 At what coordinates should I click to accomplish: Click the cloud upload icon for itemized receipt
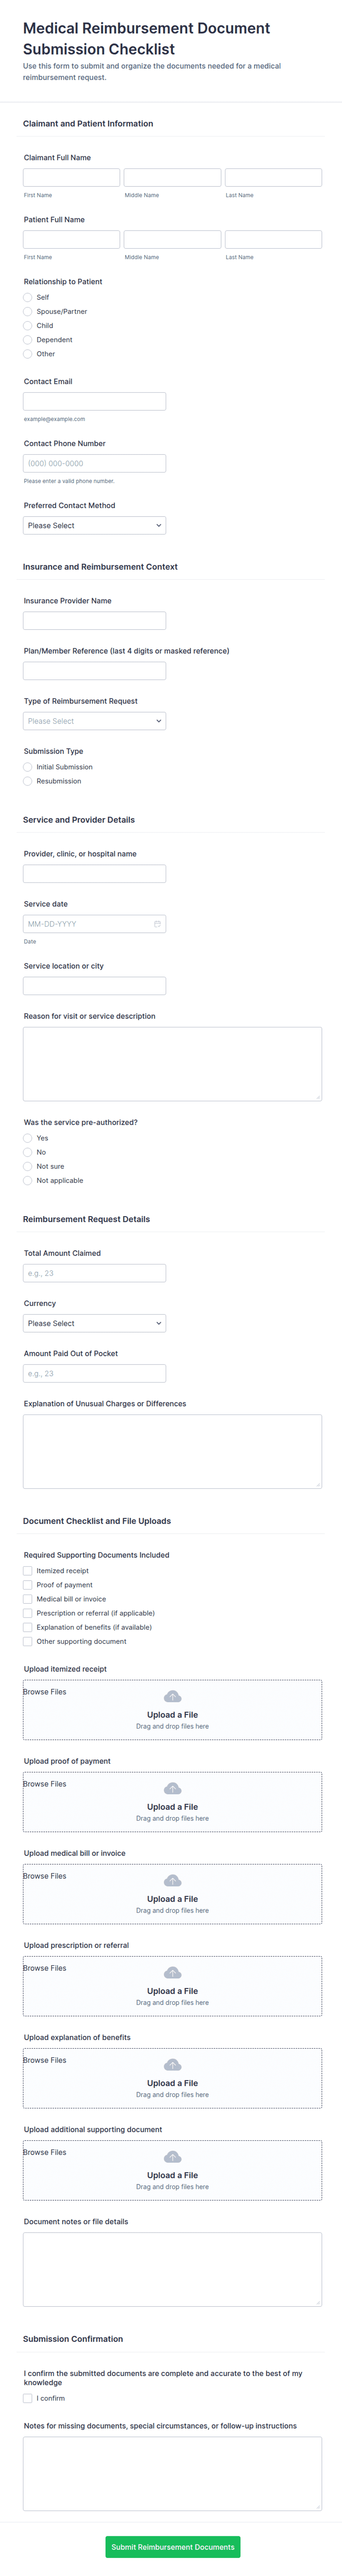pos(172,1697)
